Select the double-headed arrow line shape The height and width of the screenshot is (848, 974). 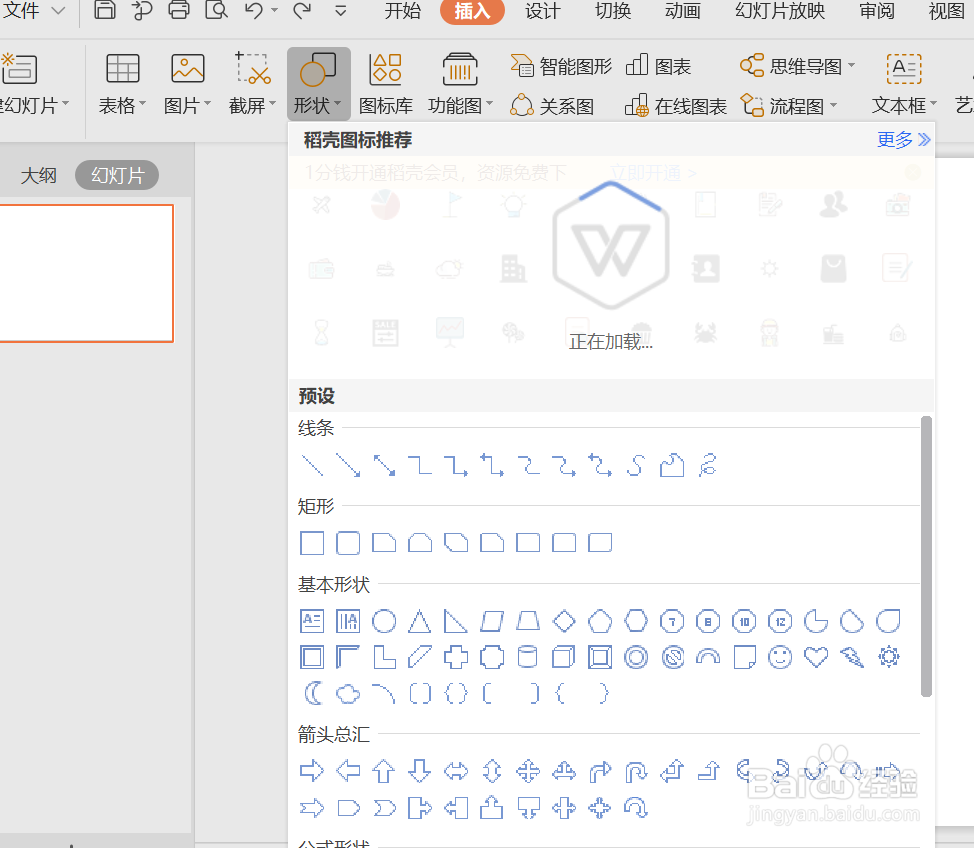click(384, 465)
